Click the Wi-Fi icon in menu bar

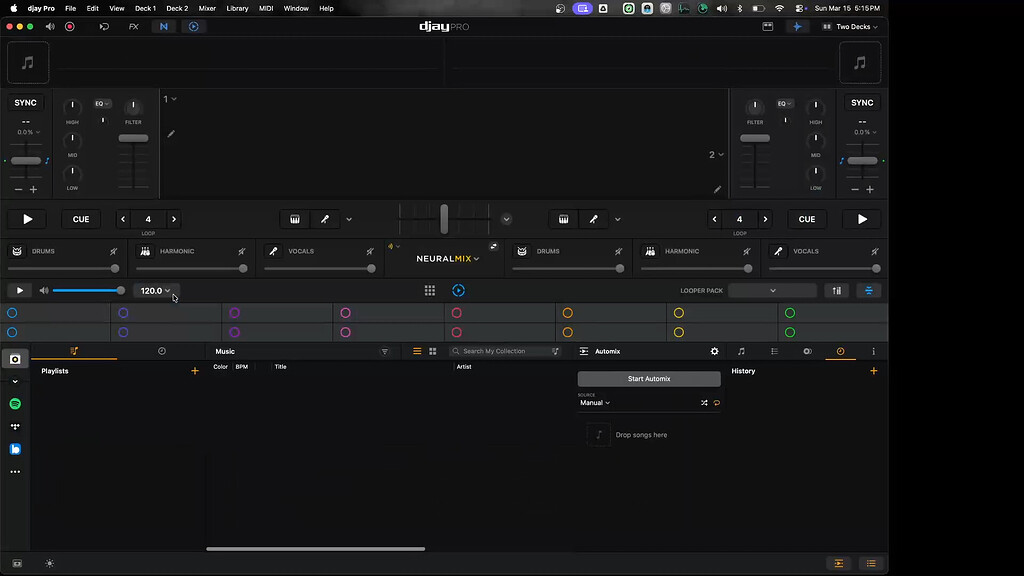pyautogui.click(x=779, y=8)
